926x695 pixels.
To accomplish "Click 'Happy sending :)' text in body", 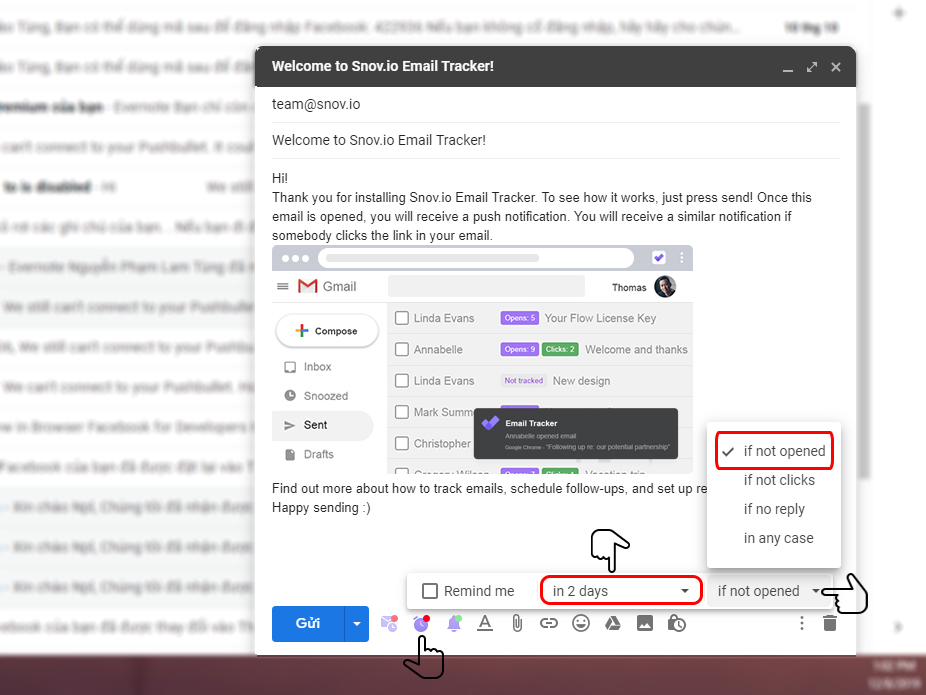I will (x=321, y=508).
